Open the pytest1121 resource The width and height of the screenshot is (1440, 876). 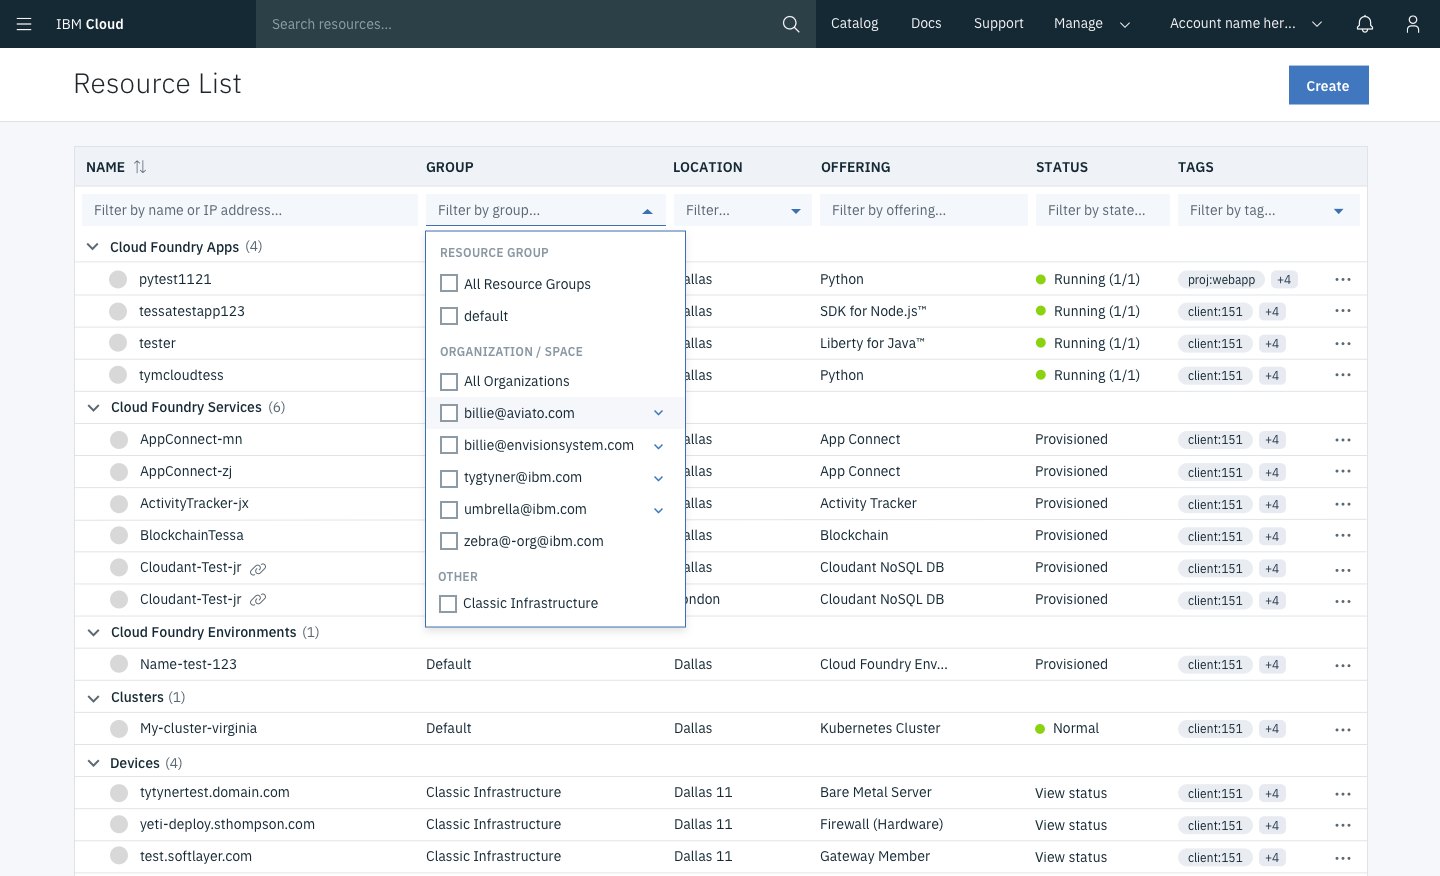[175, 279]
